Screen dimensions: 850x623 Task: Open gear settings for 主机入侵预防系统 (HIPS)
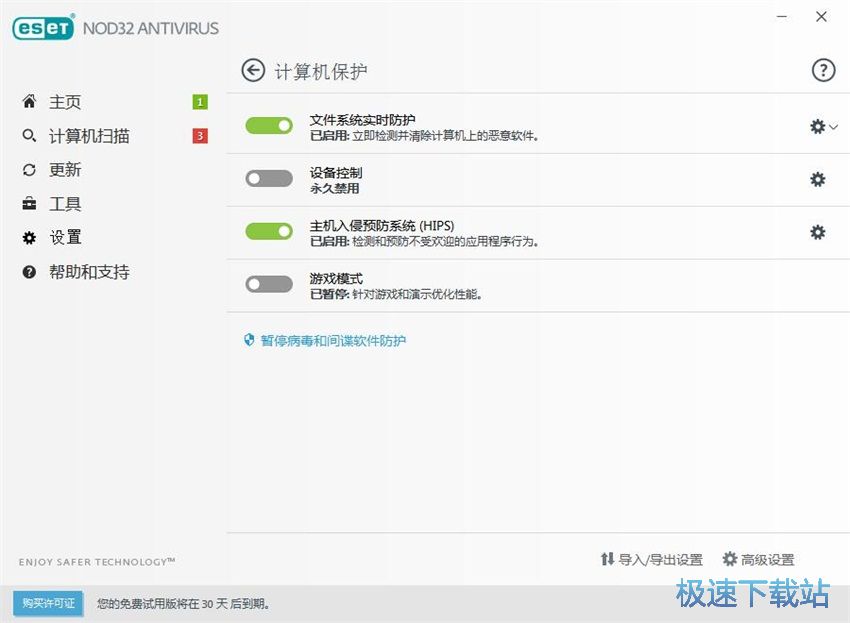pyautogui.click(x=817, y=233)
